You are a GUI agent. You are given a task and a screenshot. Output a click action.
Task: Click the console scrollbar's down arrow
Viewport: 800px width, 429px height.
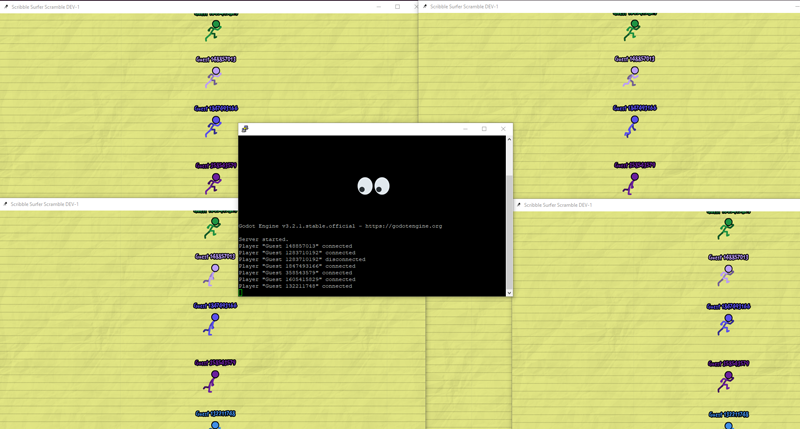(509, 292)
